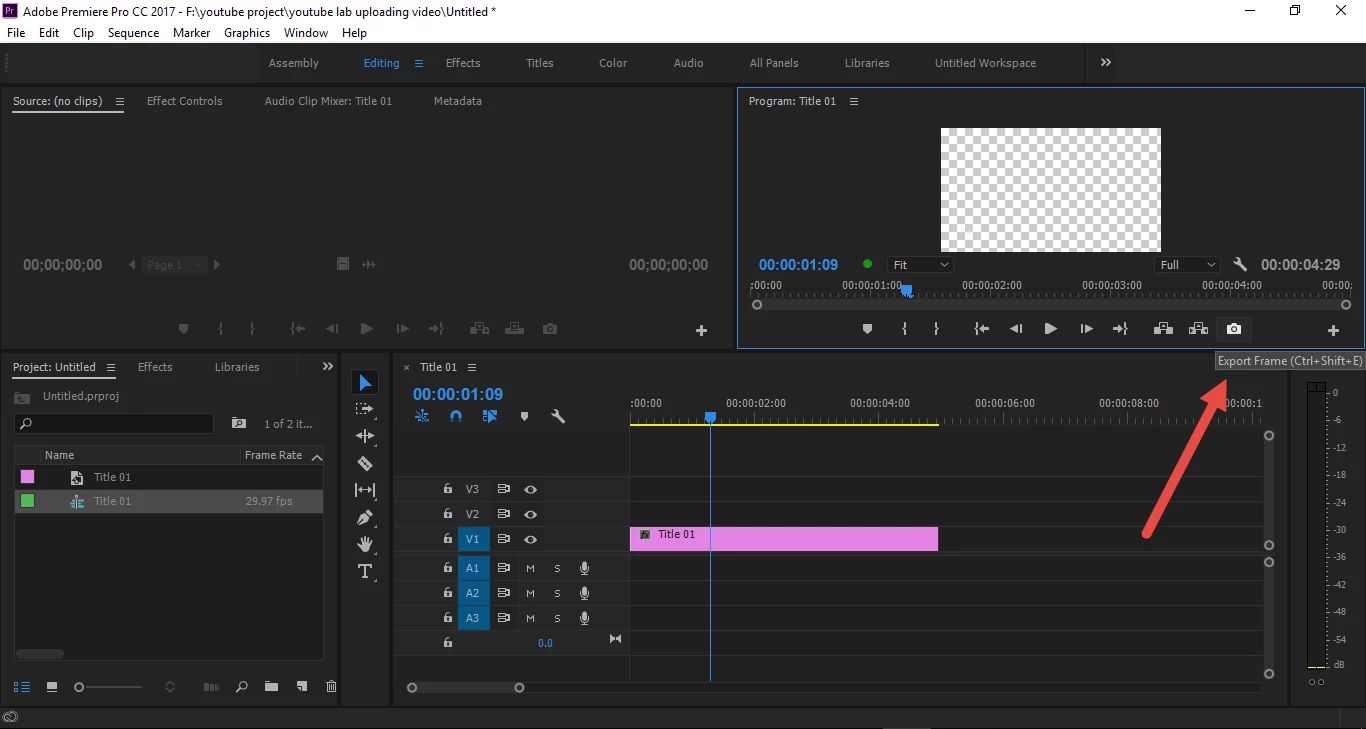1366x729 pixels.
Task: Mark Out point in Program monitor
Action: click(936, 329)
